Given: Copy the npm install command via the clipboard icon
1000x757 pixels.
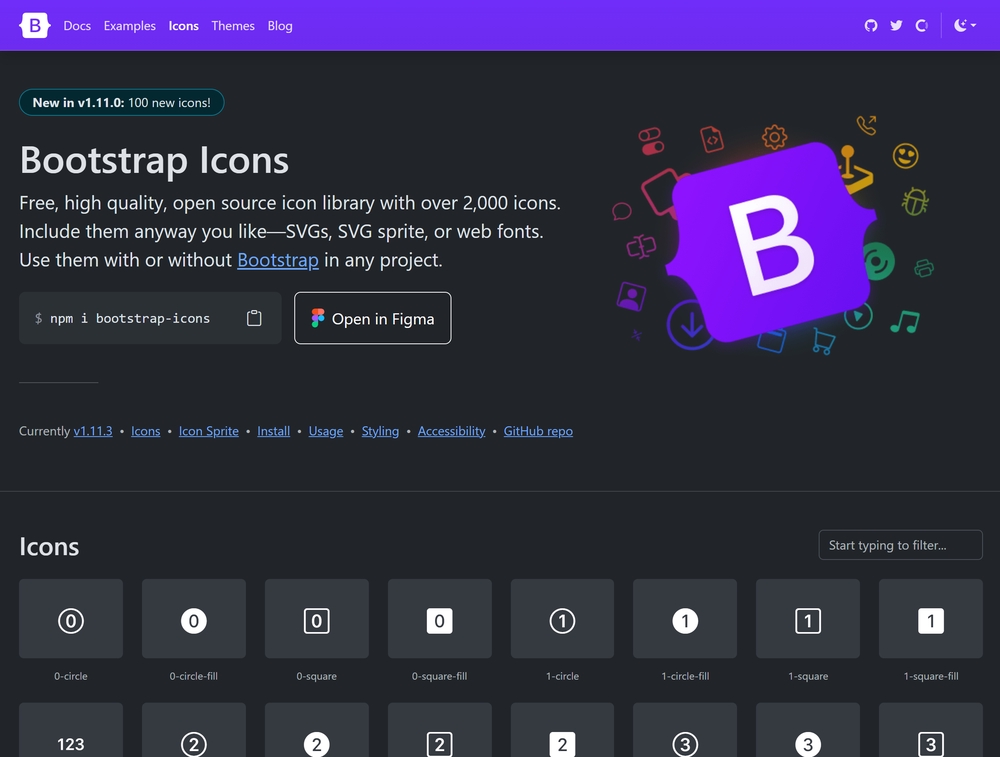Looking at the screenshot, I should click(x=254, y=318).
